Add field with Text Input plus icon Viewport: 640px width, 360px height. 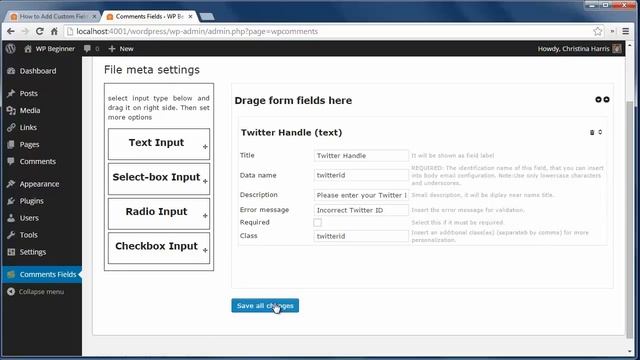click(x=205, y=147)
